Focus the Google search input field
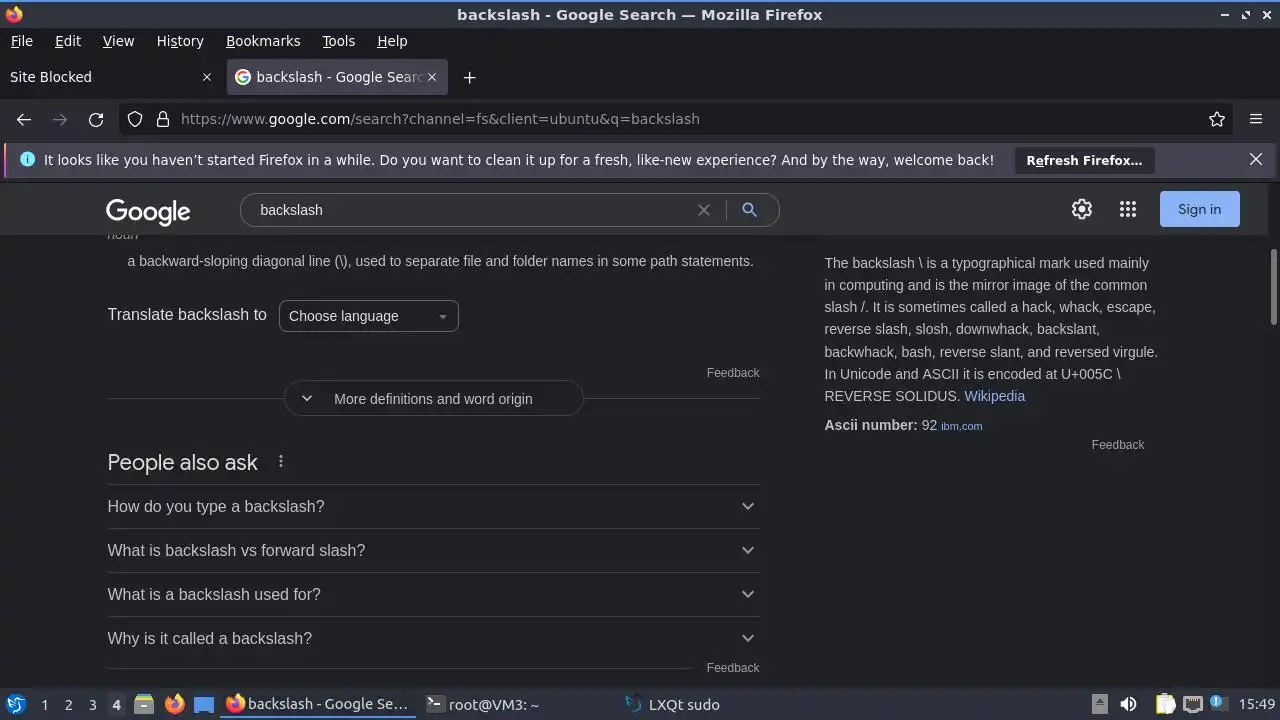 [470, 210]
